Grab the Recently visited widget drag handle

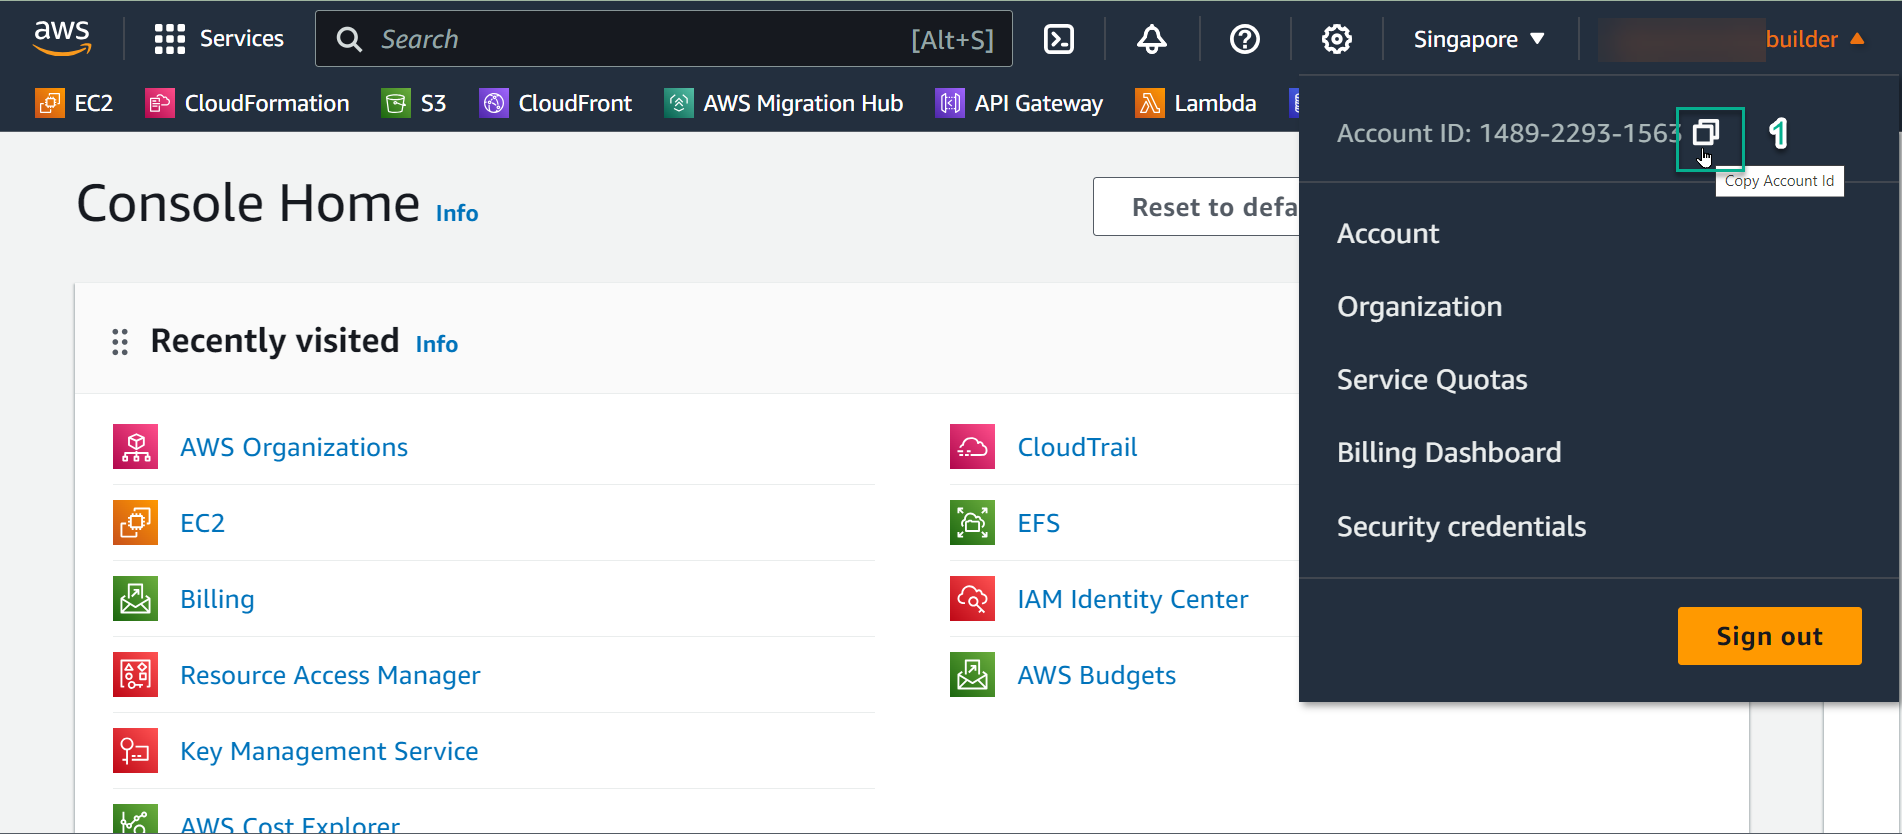click(x=120, y=342)
